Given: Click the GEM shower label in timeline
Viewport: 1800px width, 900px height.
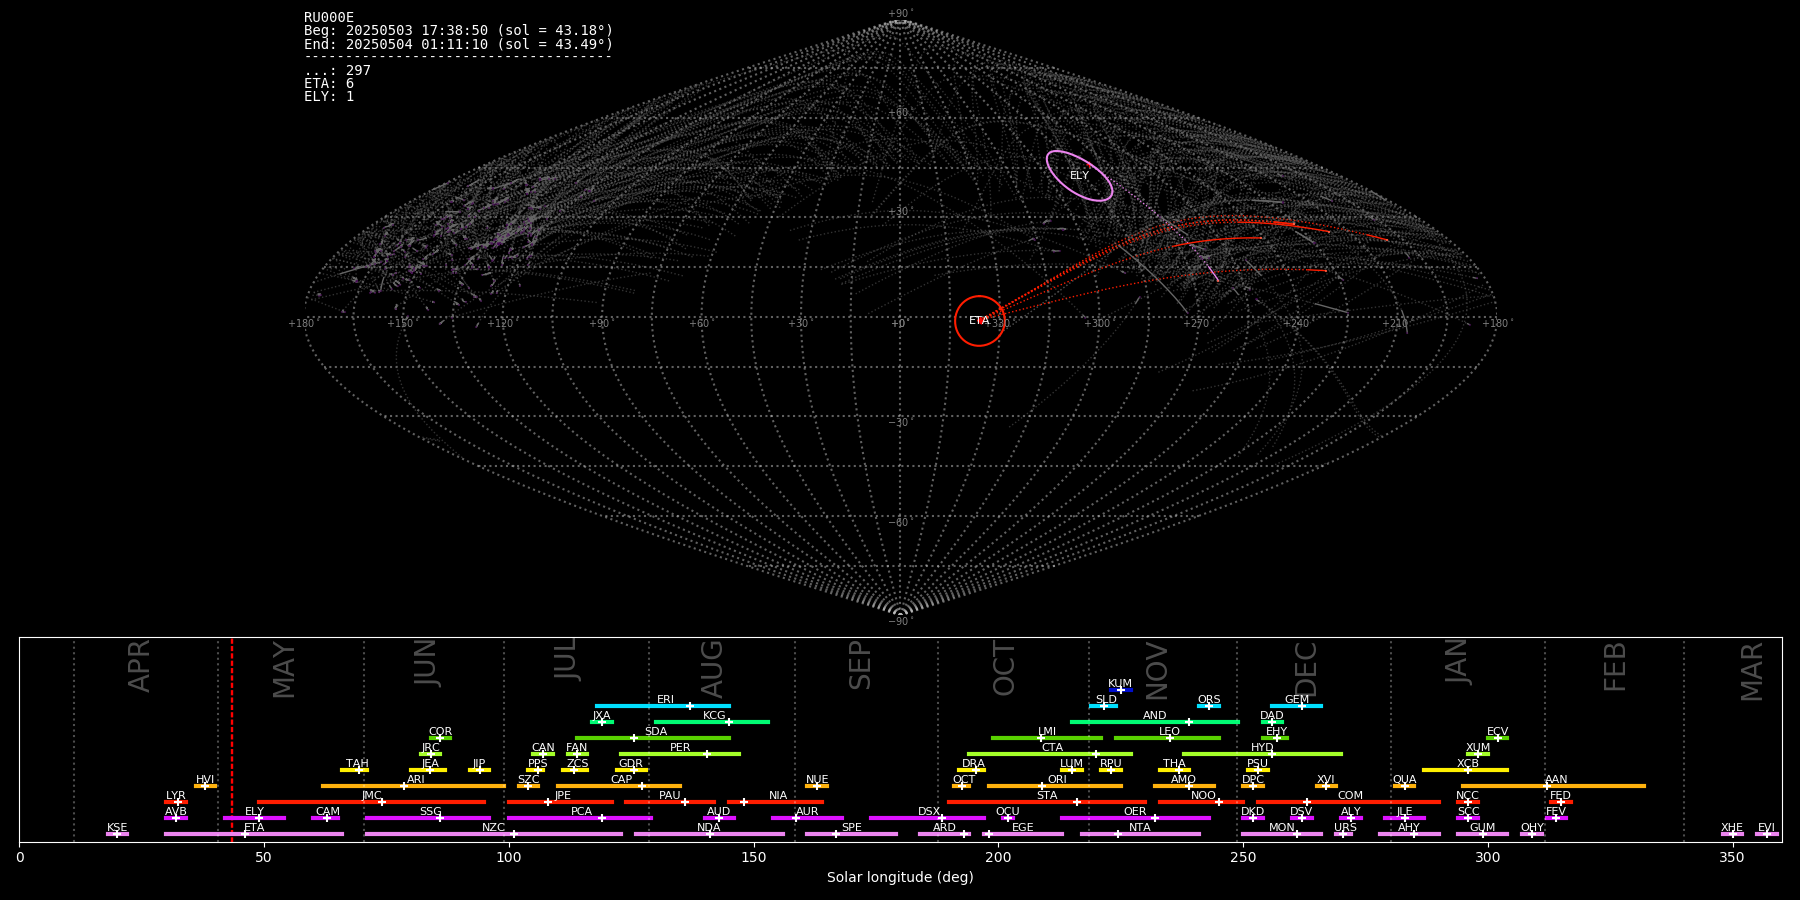Looking at the screenshot, I should pos(1297,699).
